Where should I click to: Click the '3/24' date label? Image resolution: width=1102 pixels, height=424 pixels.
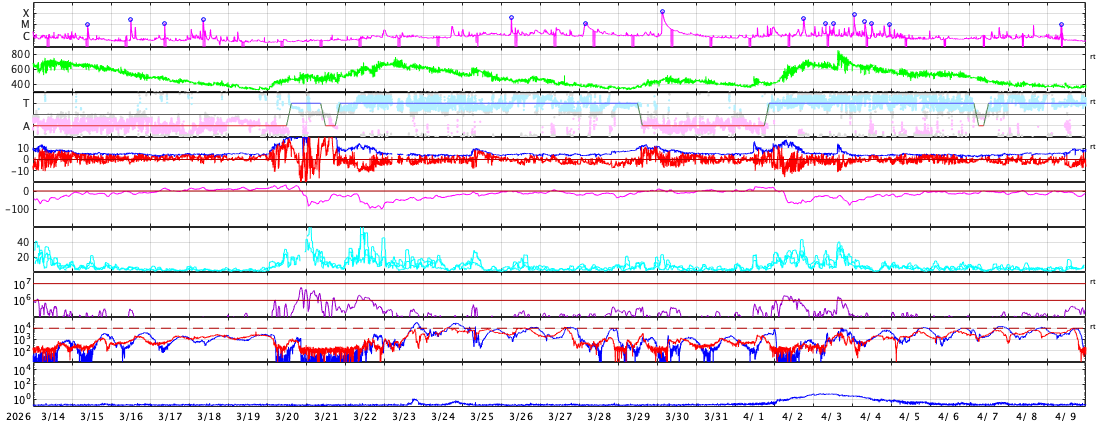443,416
